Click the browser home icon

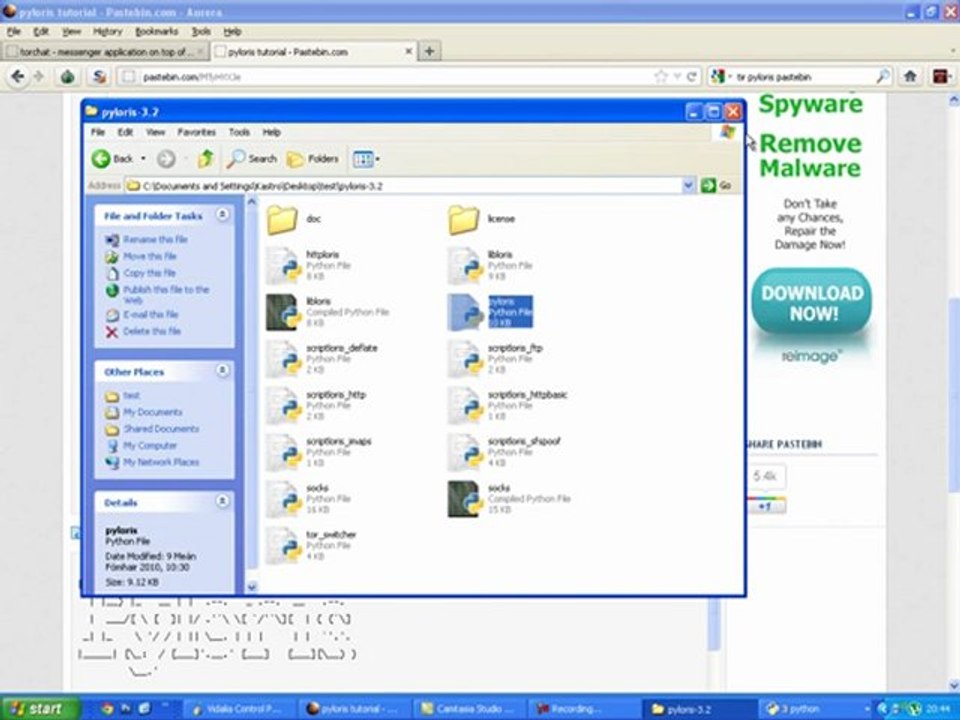coord(910,77)
